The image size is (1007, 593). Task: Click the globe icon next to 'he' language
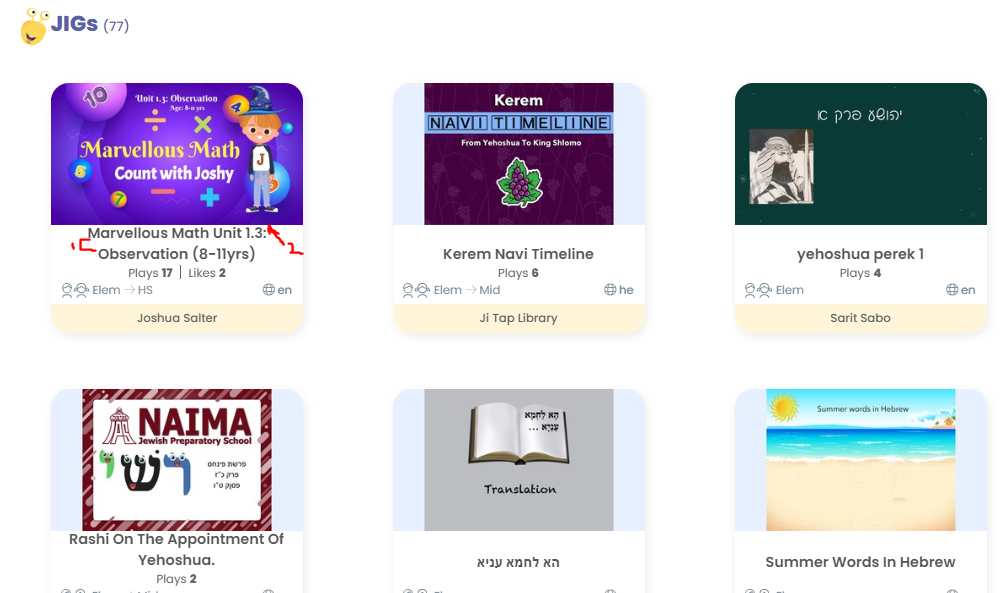[x=610, y=290]
